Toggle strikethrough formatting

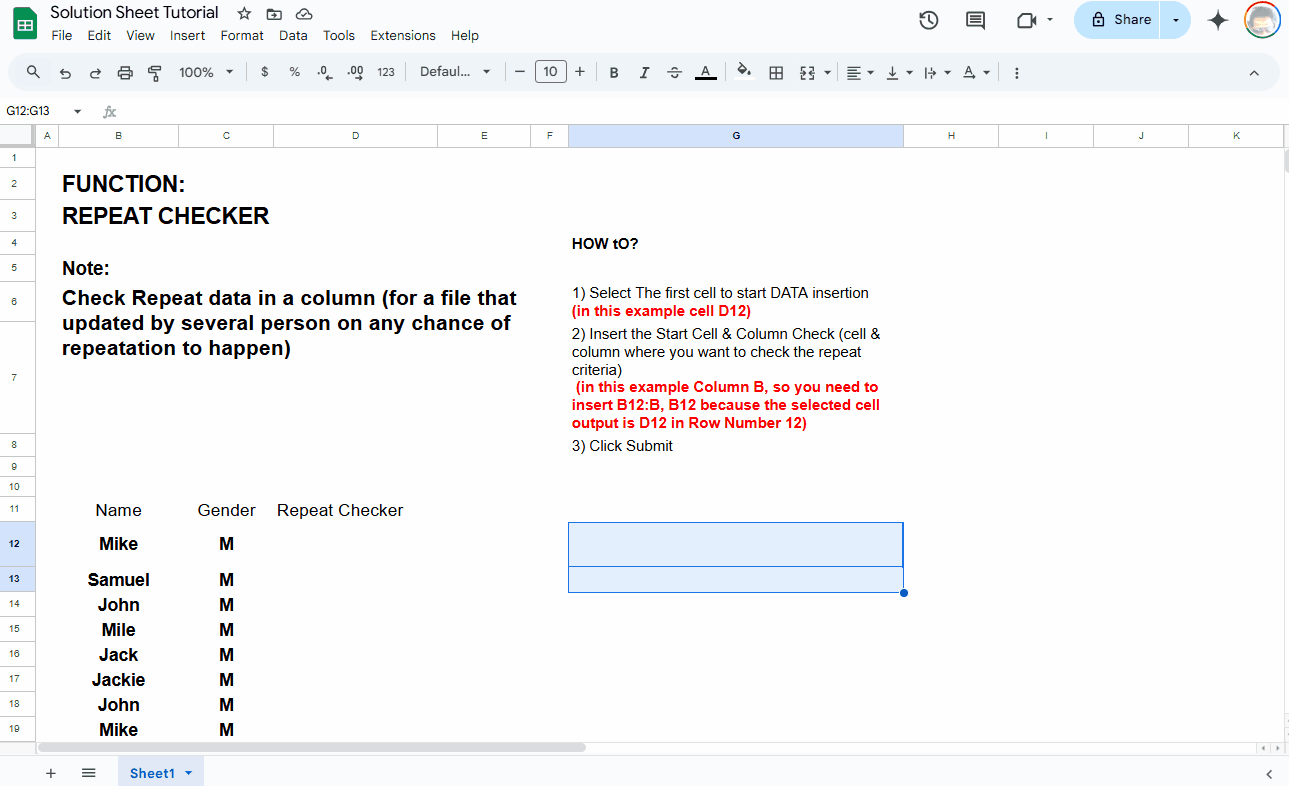pyautogui.click(x=674, y=72)
